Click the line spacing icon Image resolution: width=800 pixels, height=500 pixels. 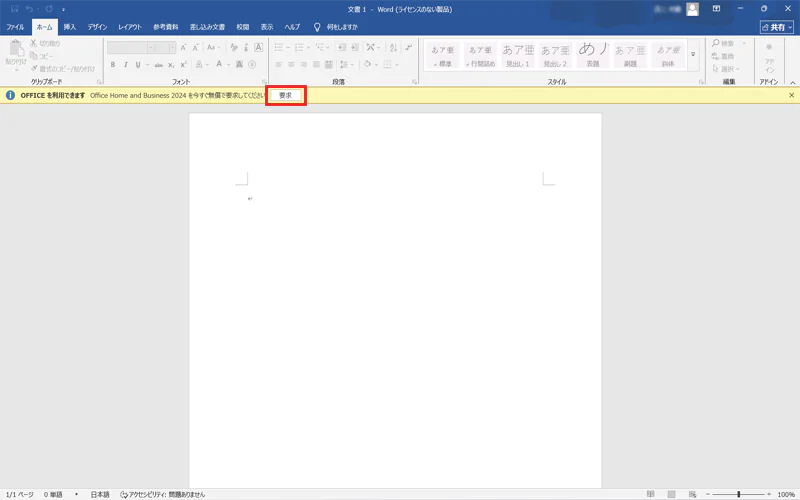(344, 65)
